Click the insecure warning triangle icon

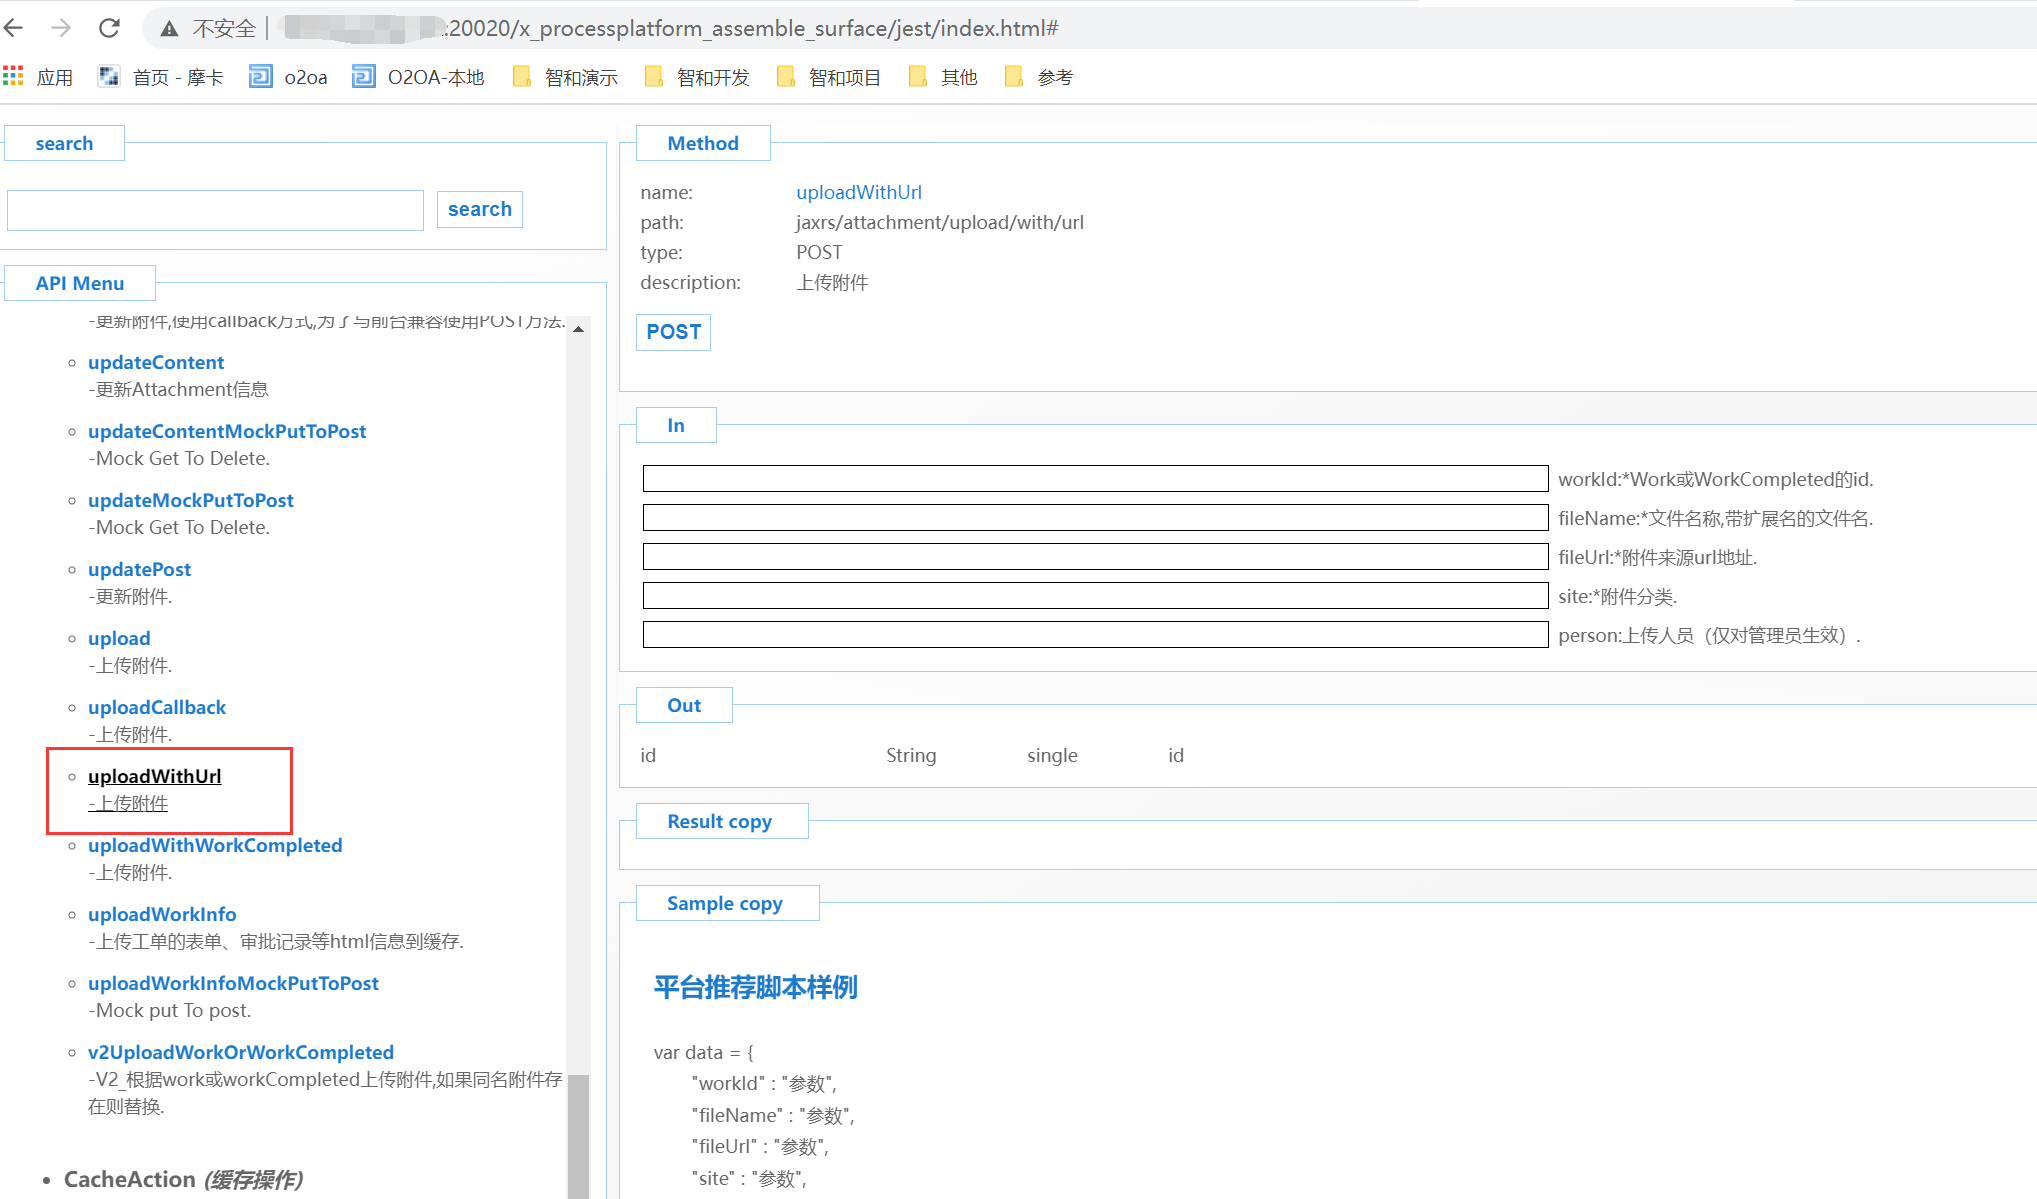(170, 29)
